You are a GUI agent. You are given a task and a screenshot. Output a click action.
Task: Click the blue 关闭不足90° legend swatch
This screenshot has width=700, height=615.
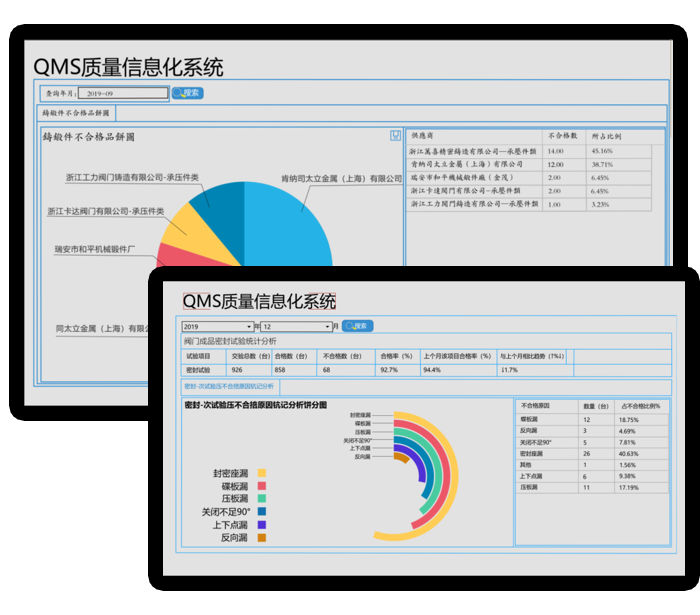(x=262, y=512)
